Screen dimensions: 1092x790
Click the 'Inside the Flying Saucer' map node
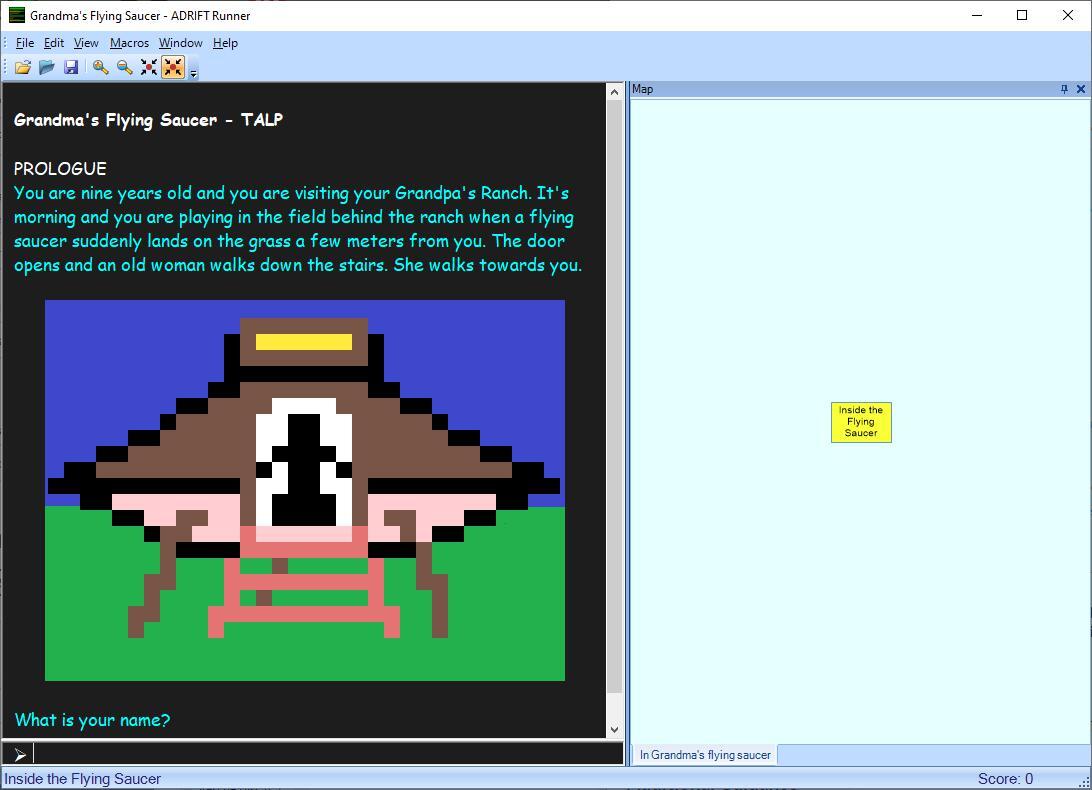click(x=861, y=422)
